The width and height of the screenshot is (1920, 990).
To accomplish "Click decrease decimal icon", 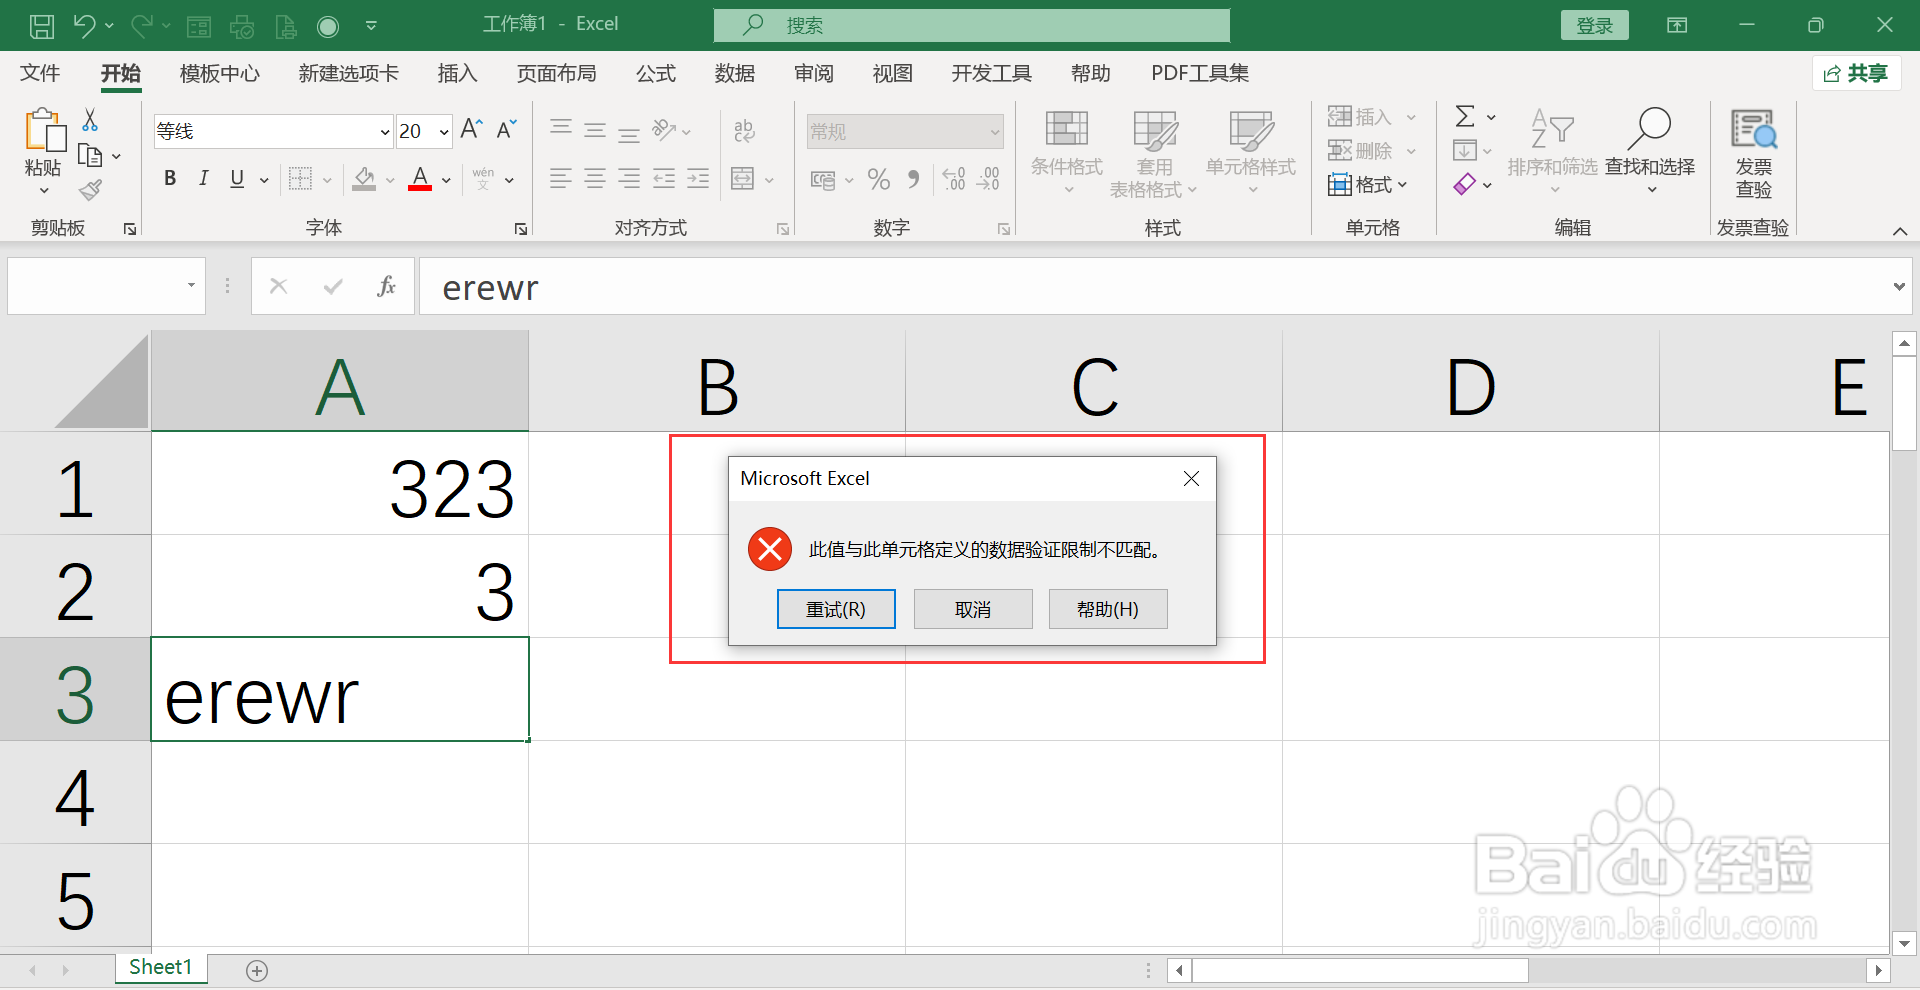I will pos(988,179).
